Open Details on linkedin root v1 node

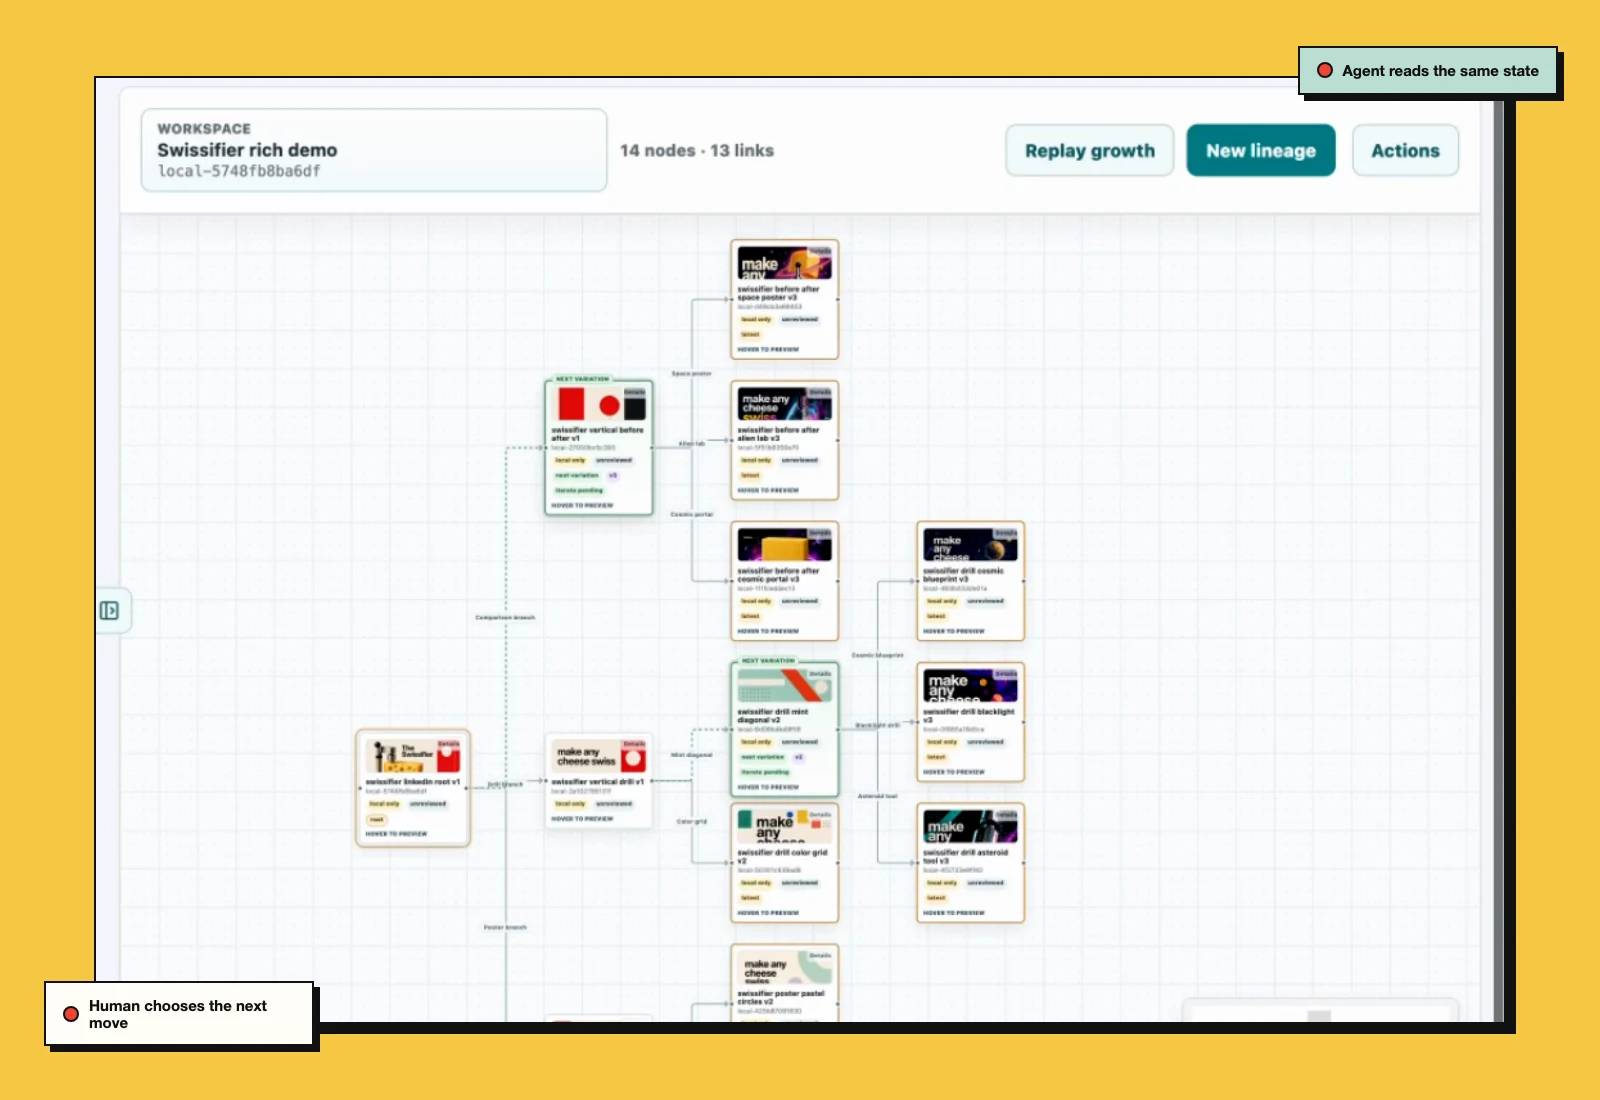(449, 744)
